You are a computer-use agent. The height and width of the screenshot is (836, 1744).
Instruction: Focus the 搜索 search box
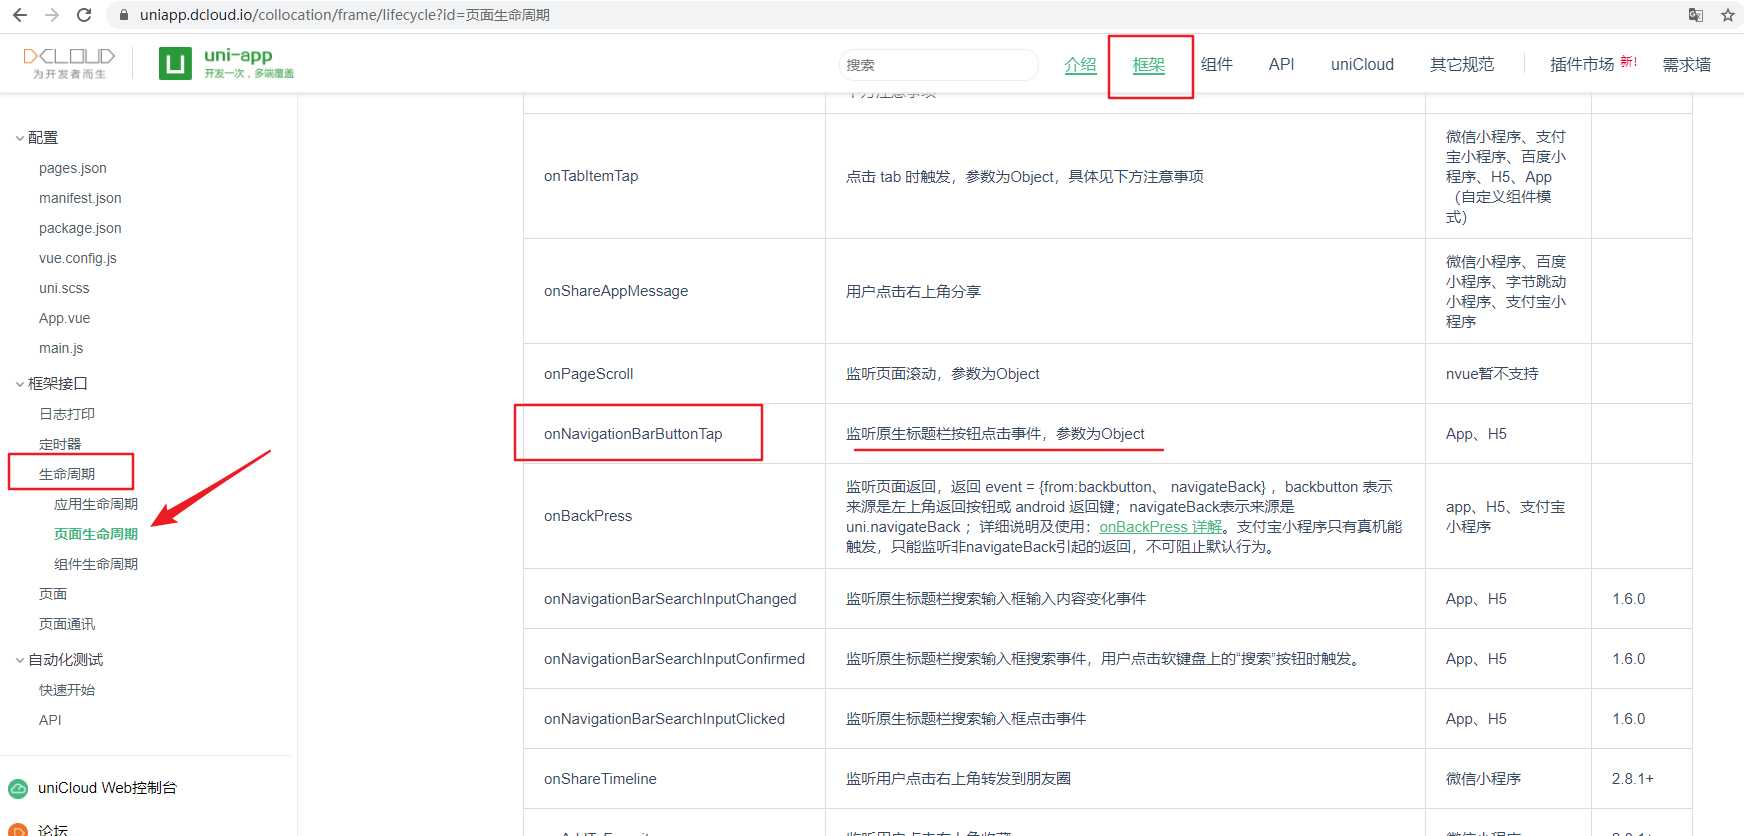[x=938, y=64]
